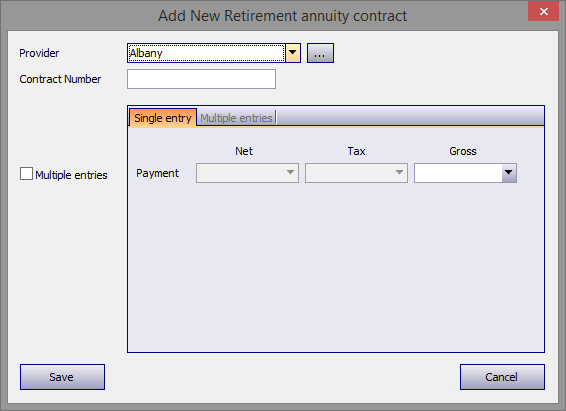Click the Albany provider text field
Image resolution: width=566 pixels, height=411 pixels.
click(x=206, y=53)
